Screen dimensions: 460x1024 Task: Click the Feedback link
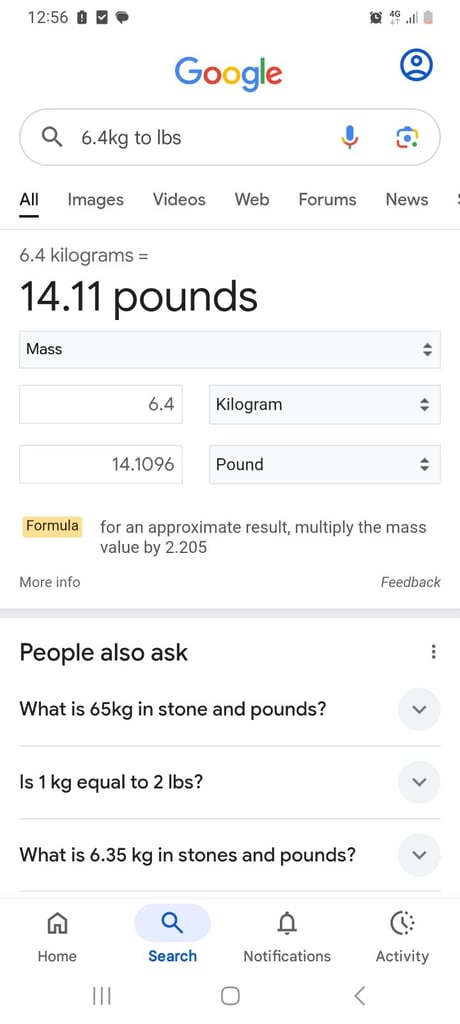[x=410, y=582]
